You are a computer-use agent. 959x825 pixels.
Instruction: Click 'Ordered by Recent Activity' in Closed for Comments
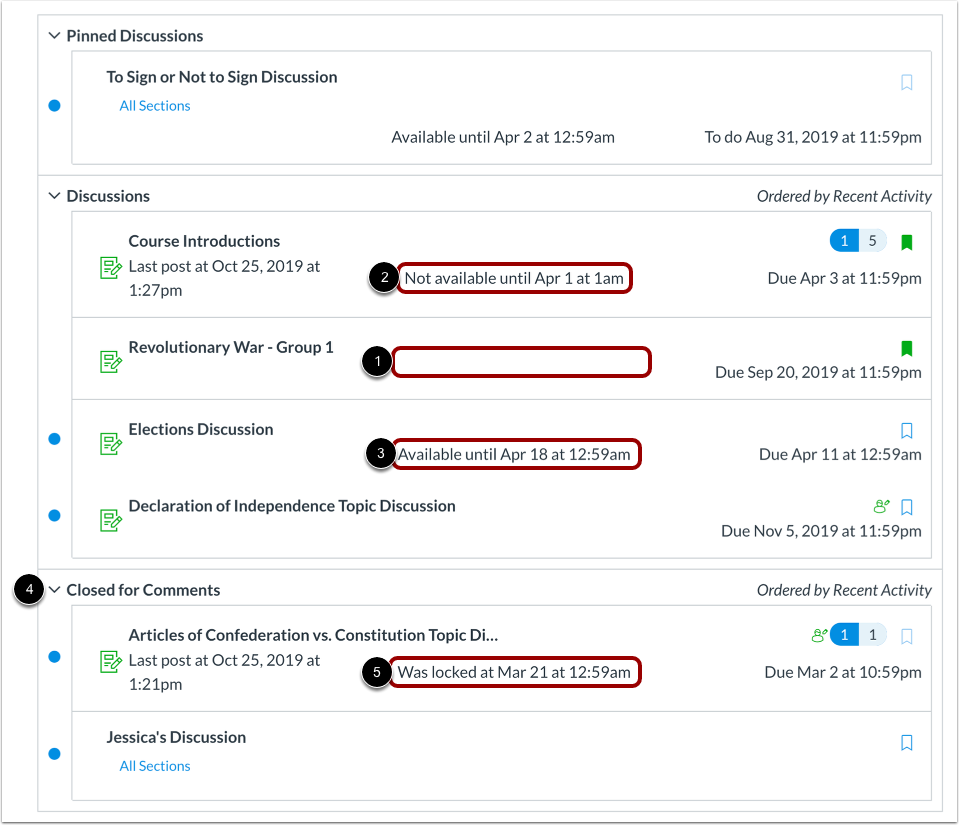844,590
